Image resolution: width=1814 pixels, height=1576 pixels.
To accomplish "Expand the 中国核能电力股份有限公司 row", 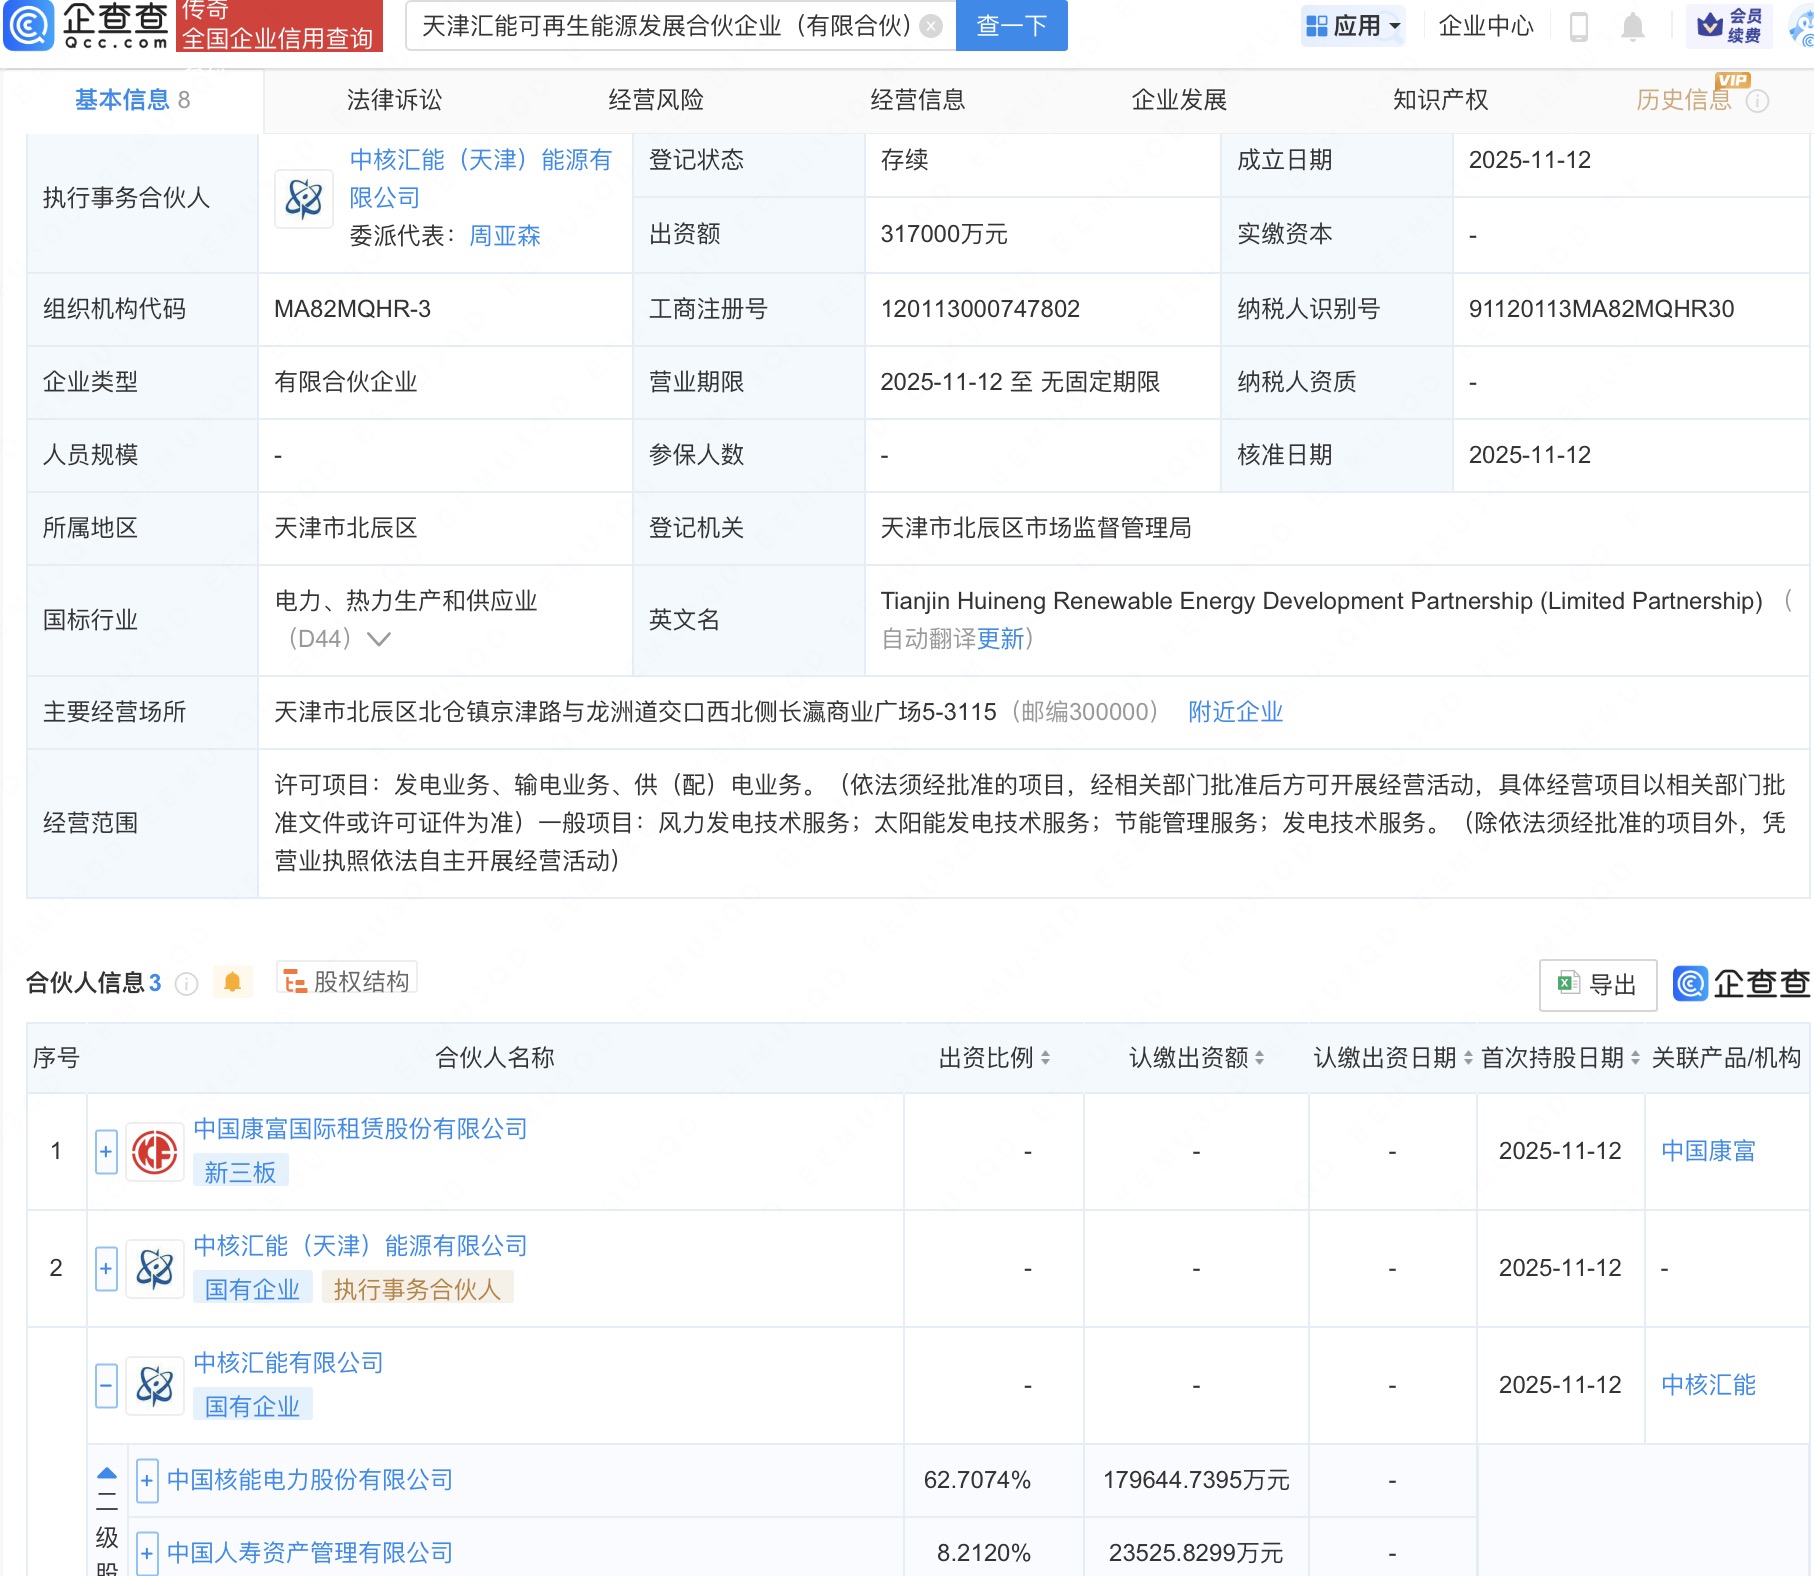I will click(147, 1480).
